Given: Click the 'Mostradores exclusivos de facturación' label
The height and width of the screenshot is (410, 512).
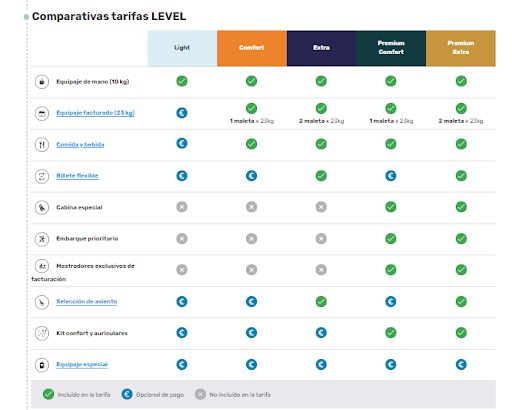Looking at the screenshot, I should tap(83, 272).
